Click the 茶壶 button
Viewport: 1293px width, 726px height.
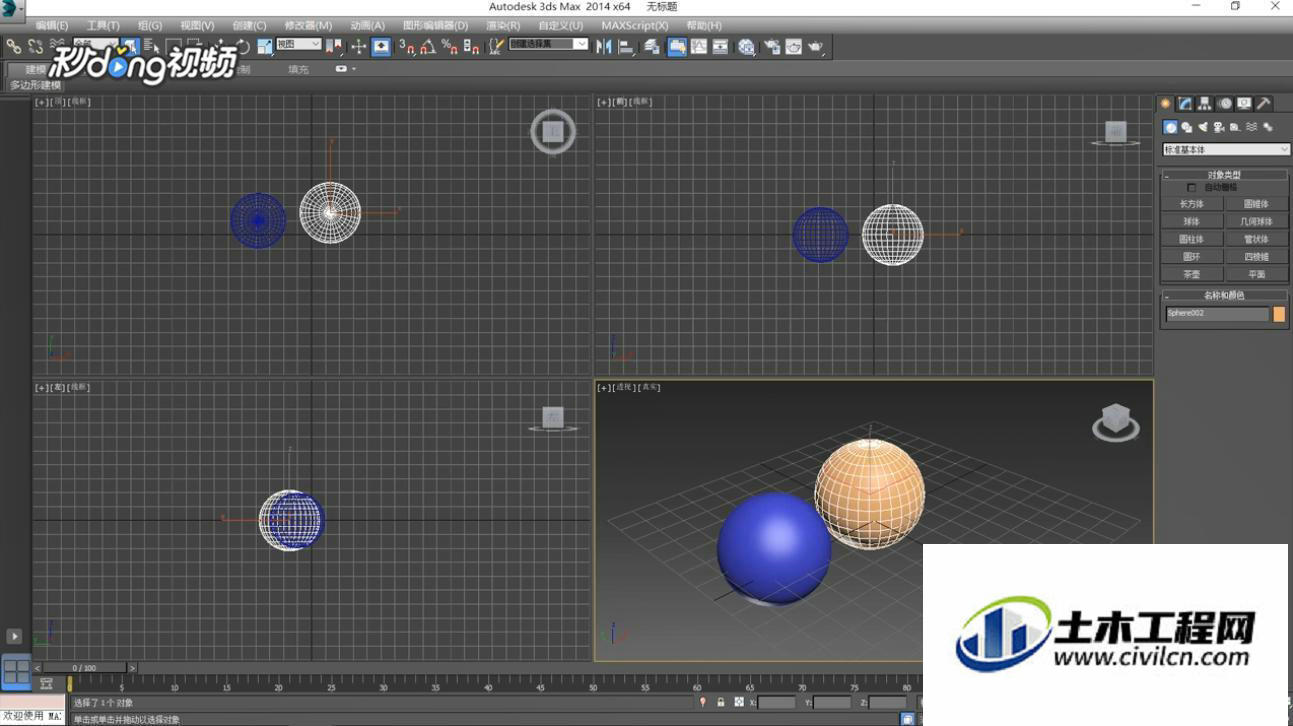coord(1191,274)
